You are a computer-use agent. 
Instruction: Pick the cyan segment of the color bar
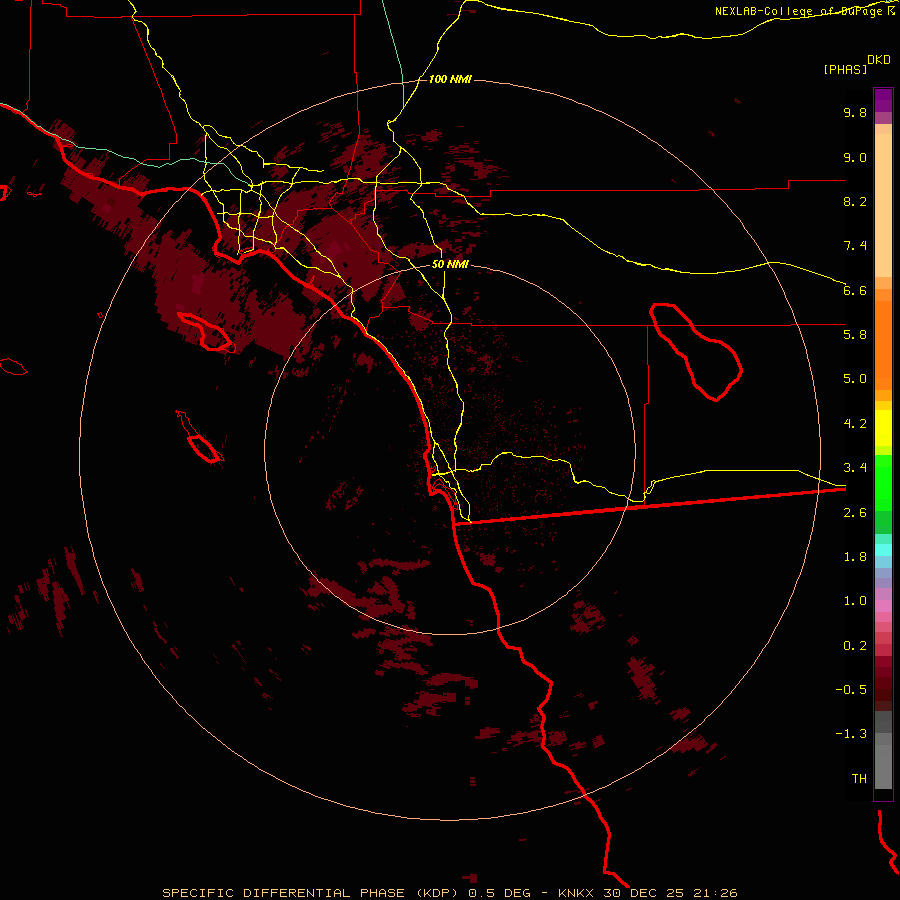(883, 550)
